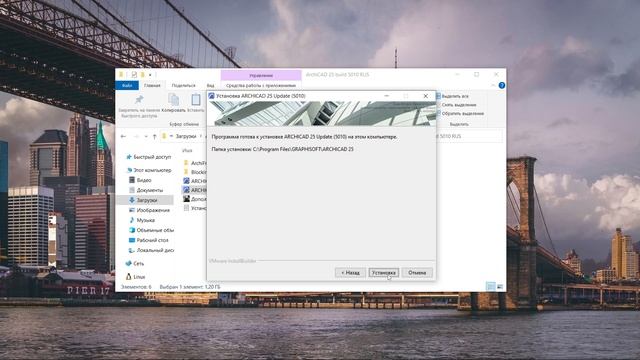Open the Explorer help question mark icon

click(x=502, y=85)
